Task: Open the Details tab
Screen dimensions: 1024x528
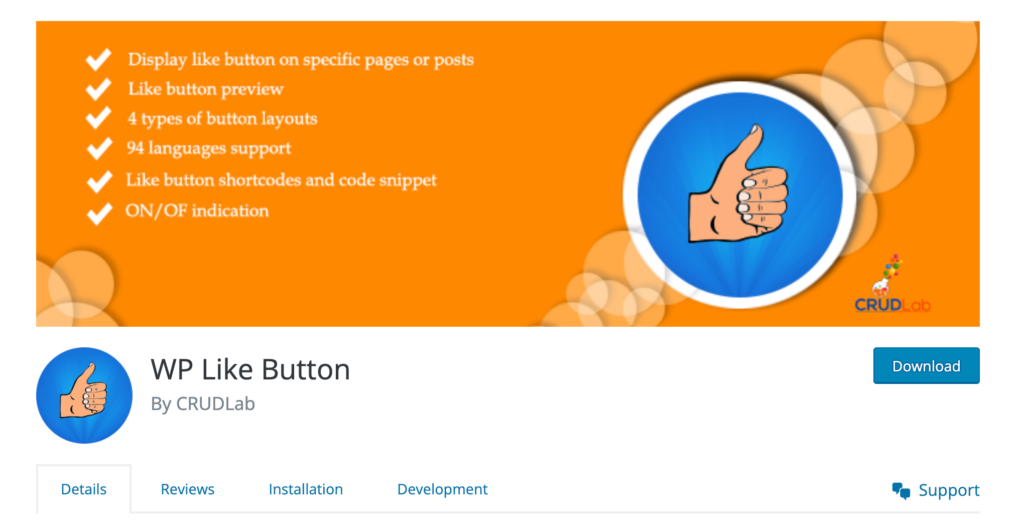Action: click(x=84, y=489)
